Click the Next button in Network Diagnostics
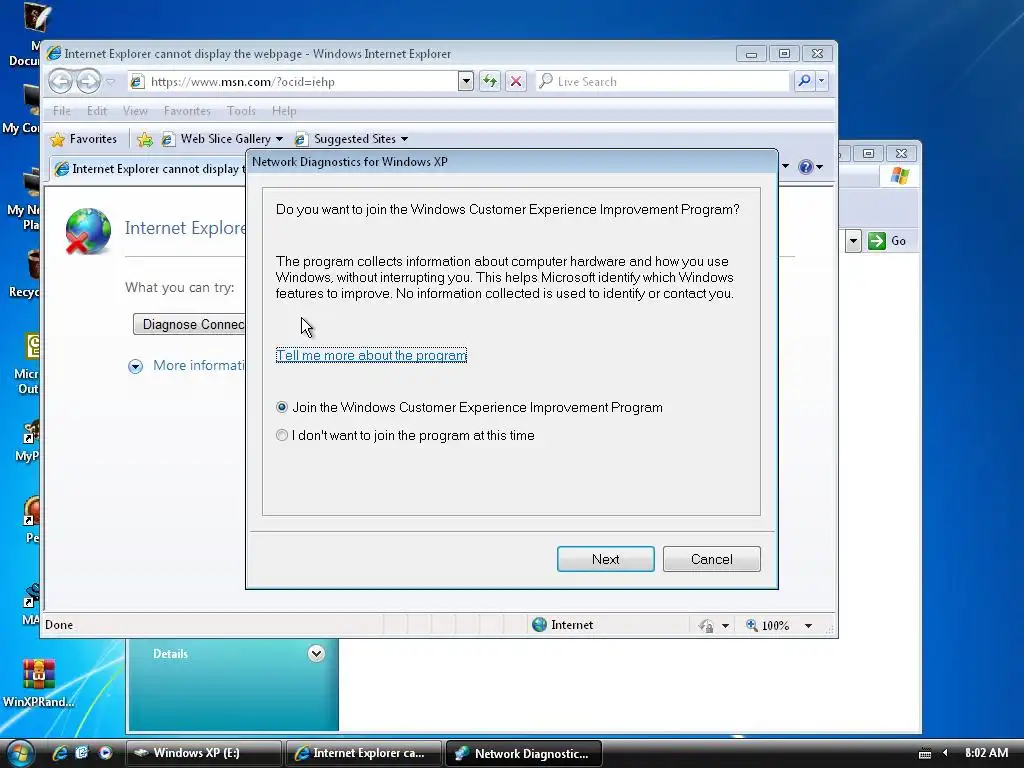 tap(605, 559)
